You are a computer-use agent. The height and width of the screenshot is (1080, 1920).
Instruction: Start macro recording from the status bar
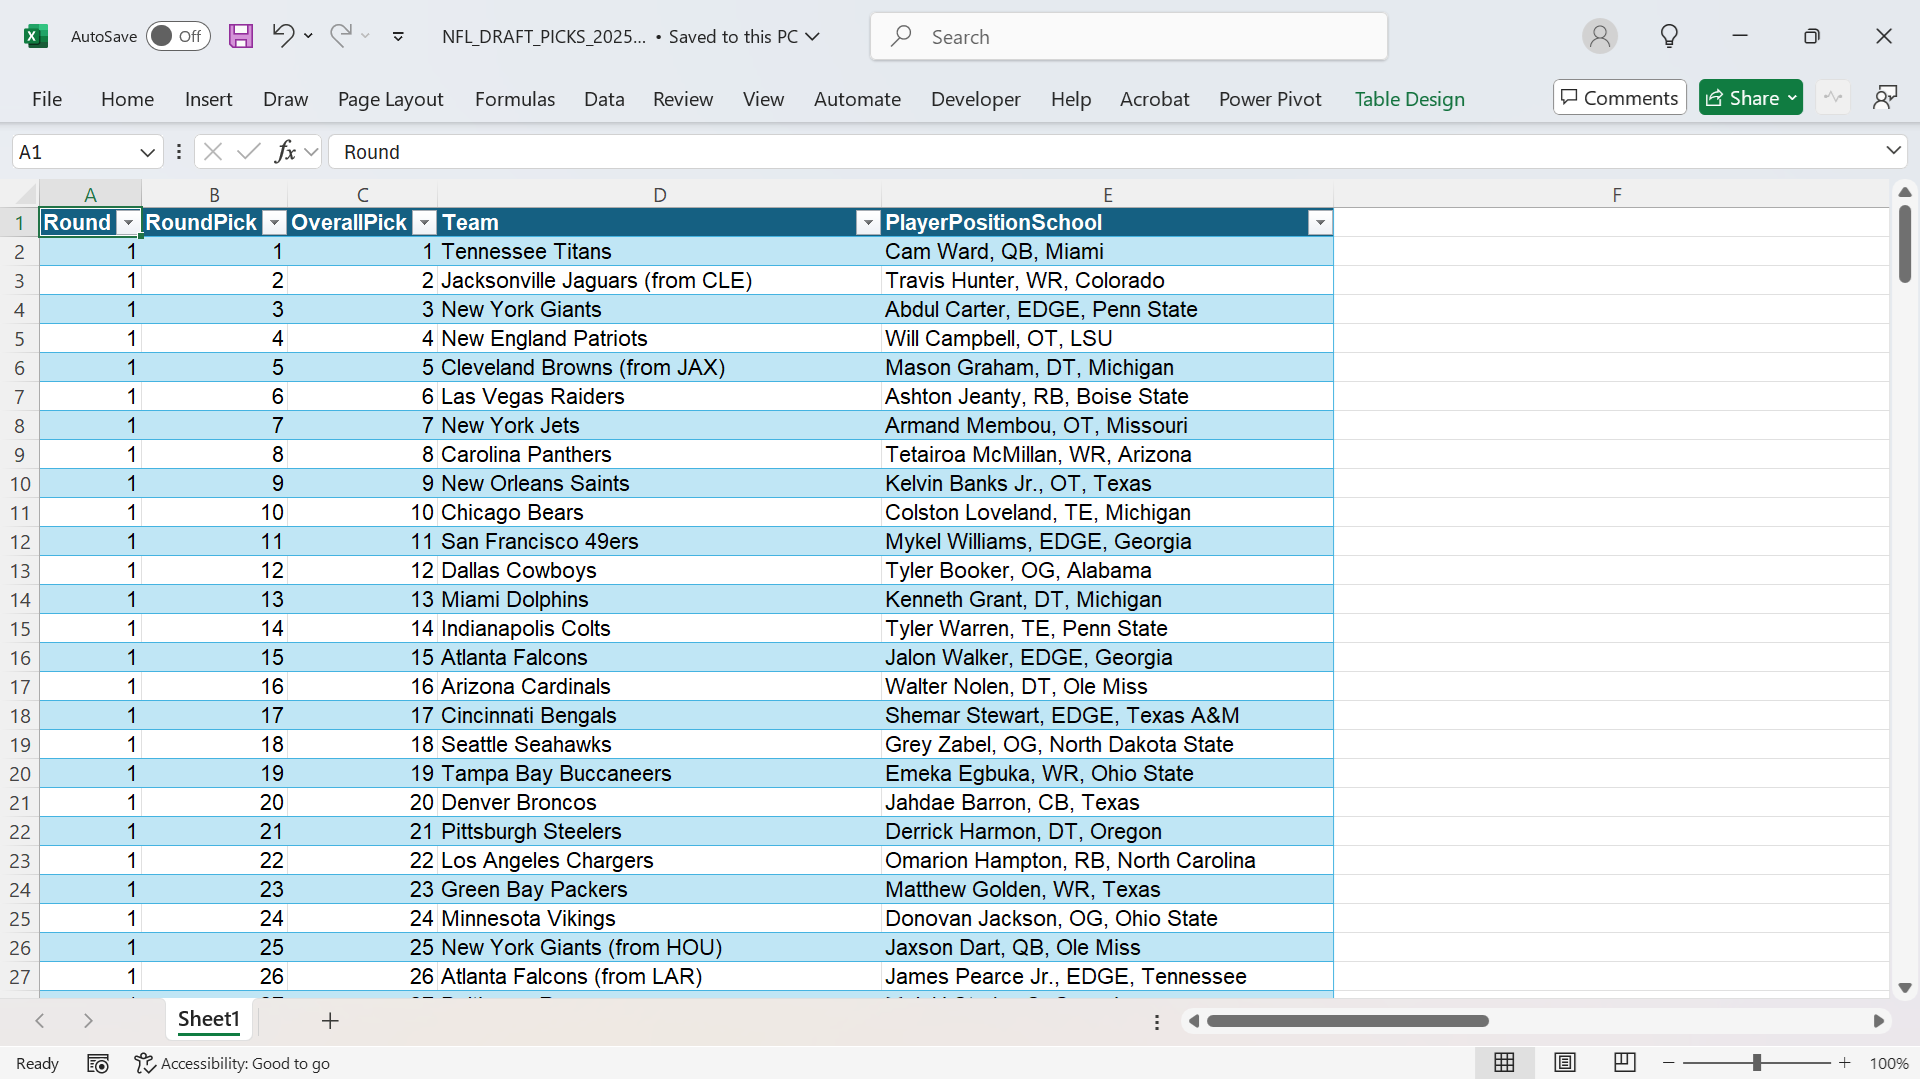coord(98,1063)
